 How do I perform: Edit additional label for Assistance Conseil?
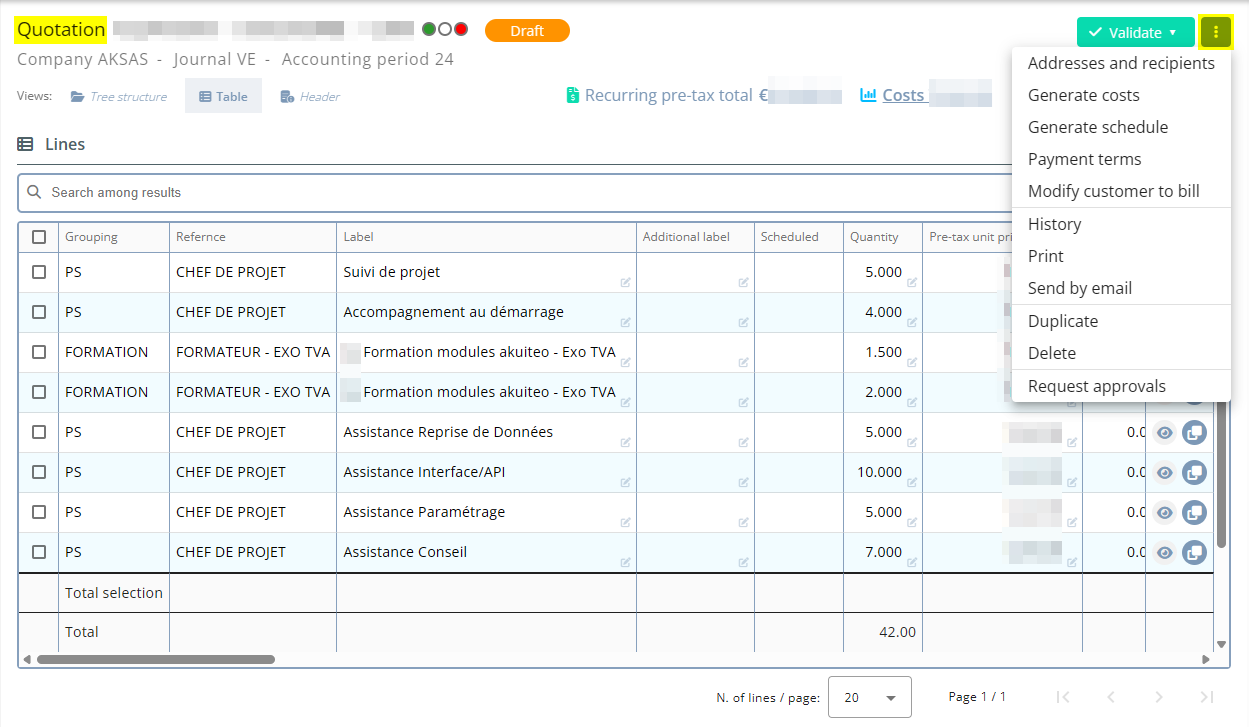(x=743, y=562)
